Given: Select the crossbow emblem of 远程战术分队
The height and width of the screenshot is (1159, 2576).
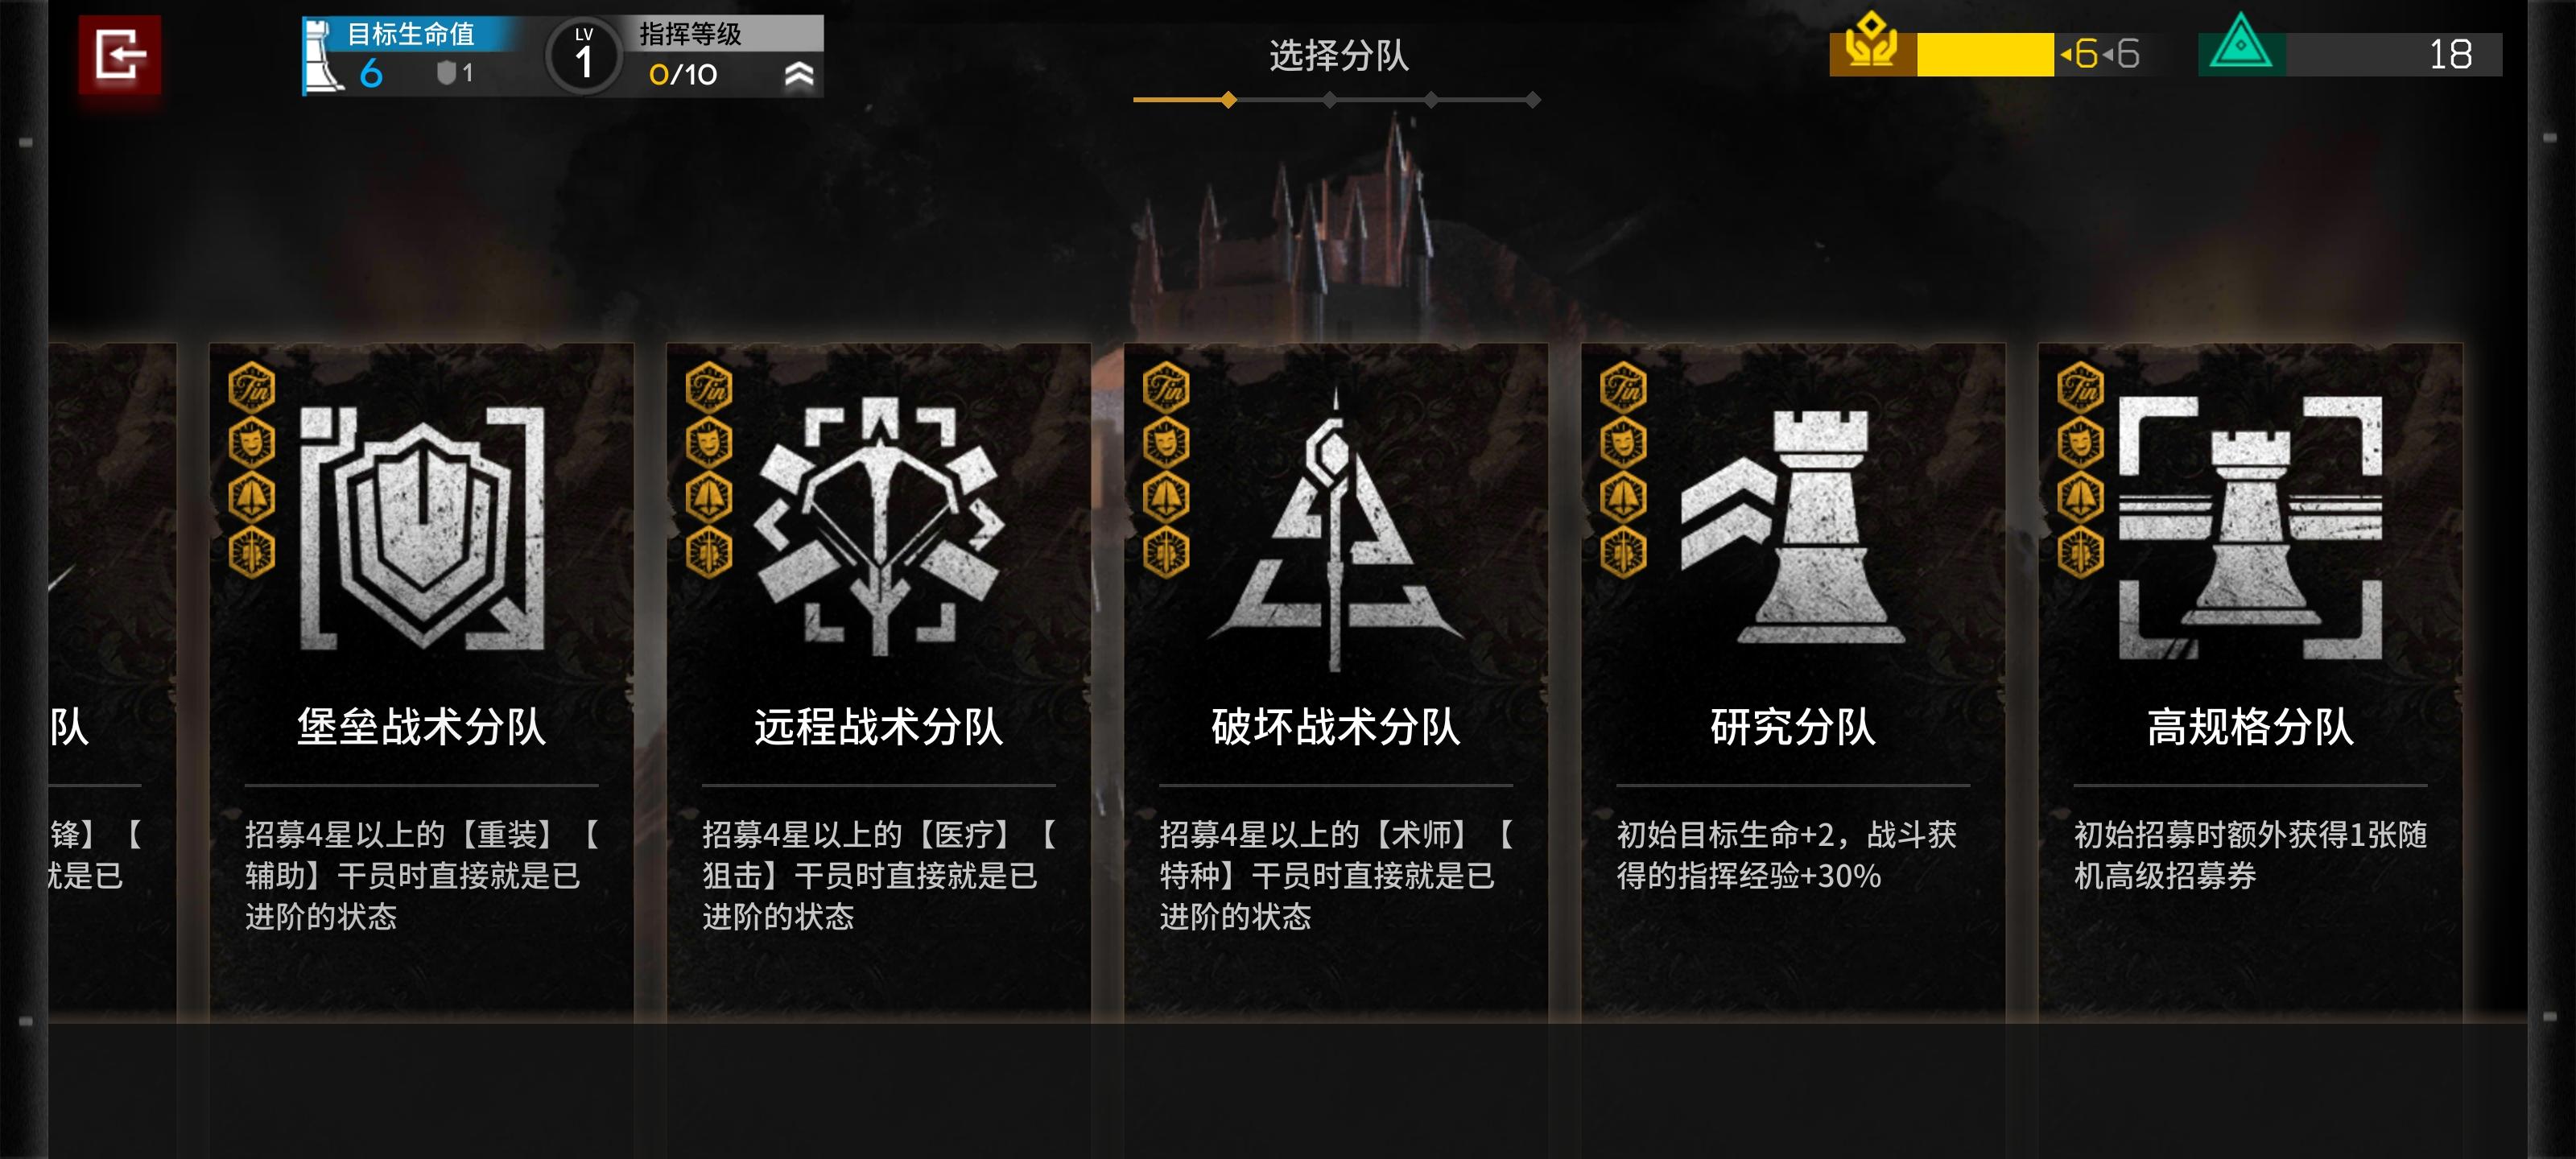Looking at the screenshot, I should click(x=879, y=526).
